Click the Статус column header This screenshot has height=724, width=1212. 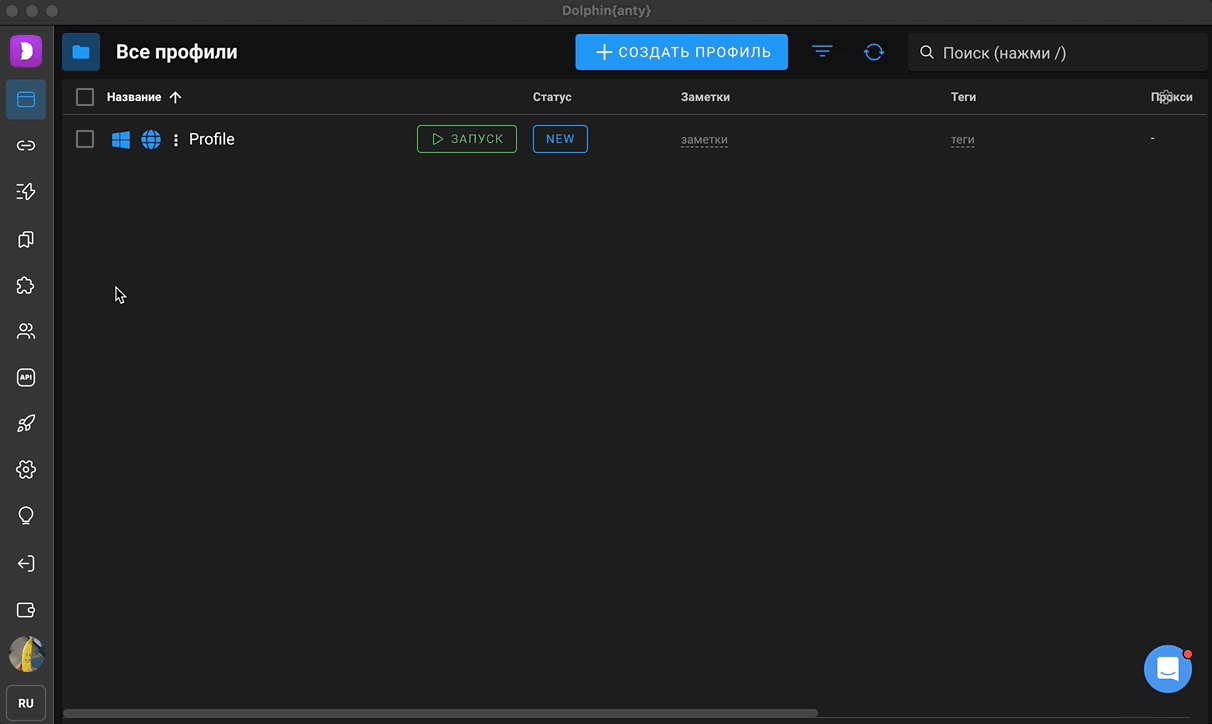(552, 97)
